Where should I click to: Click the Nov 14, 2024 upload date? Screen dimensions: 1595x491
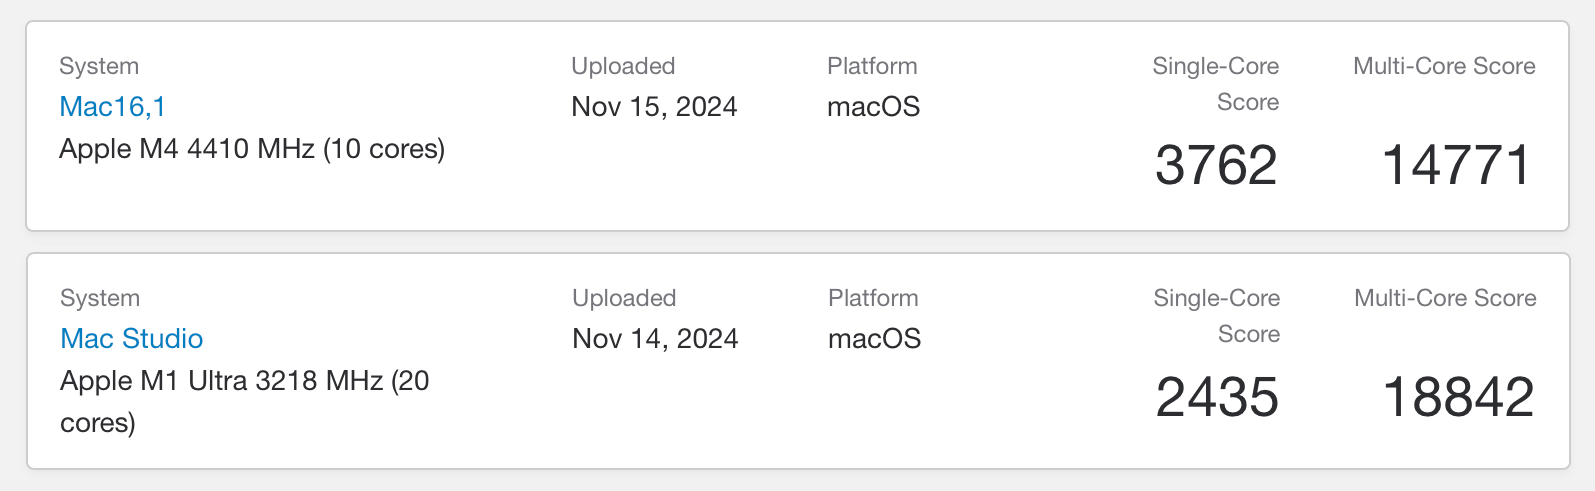click(655, 339)
